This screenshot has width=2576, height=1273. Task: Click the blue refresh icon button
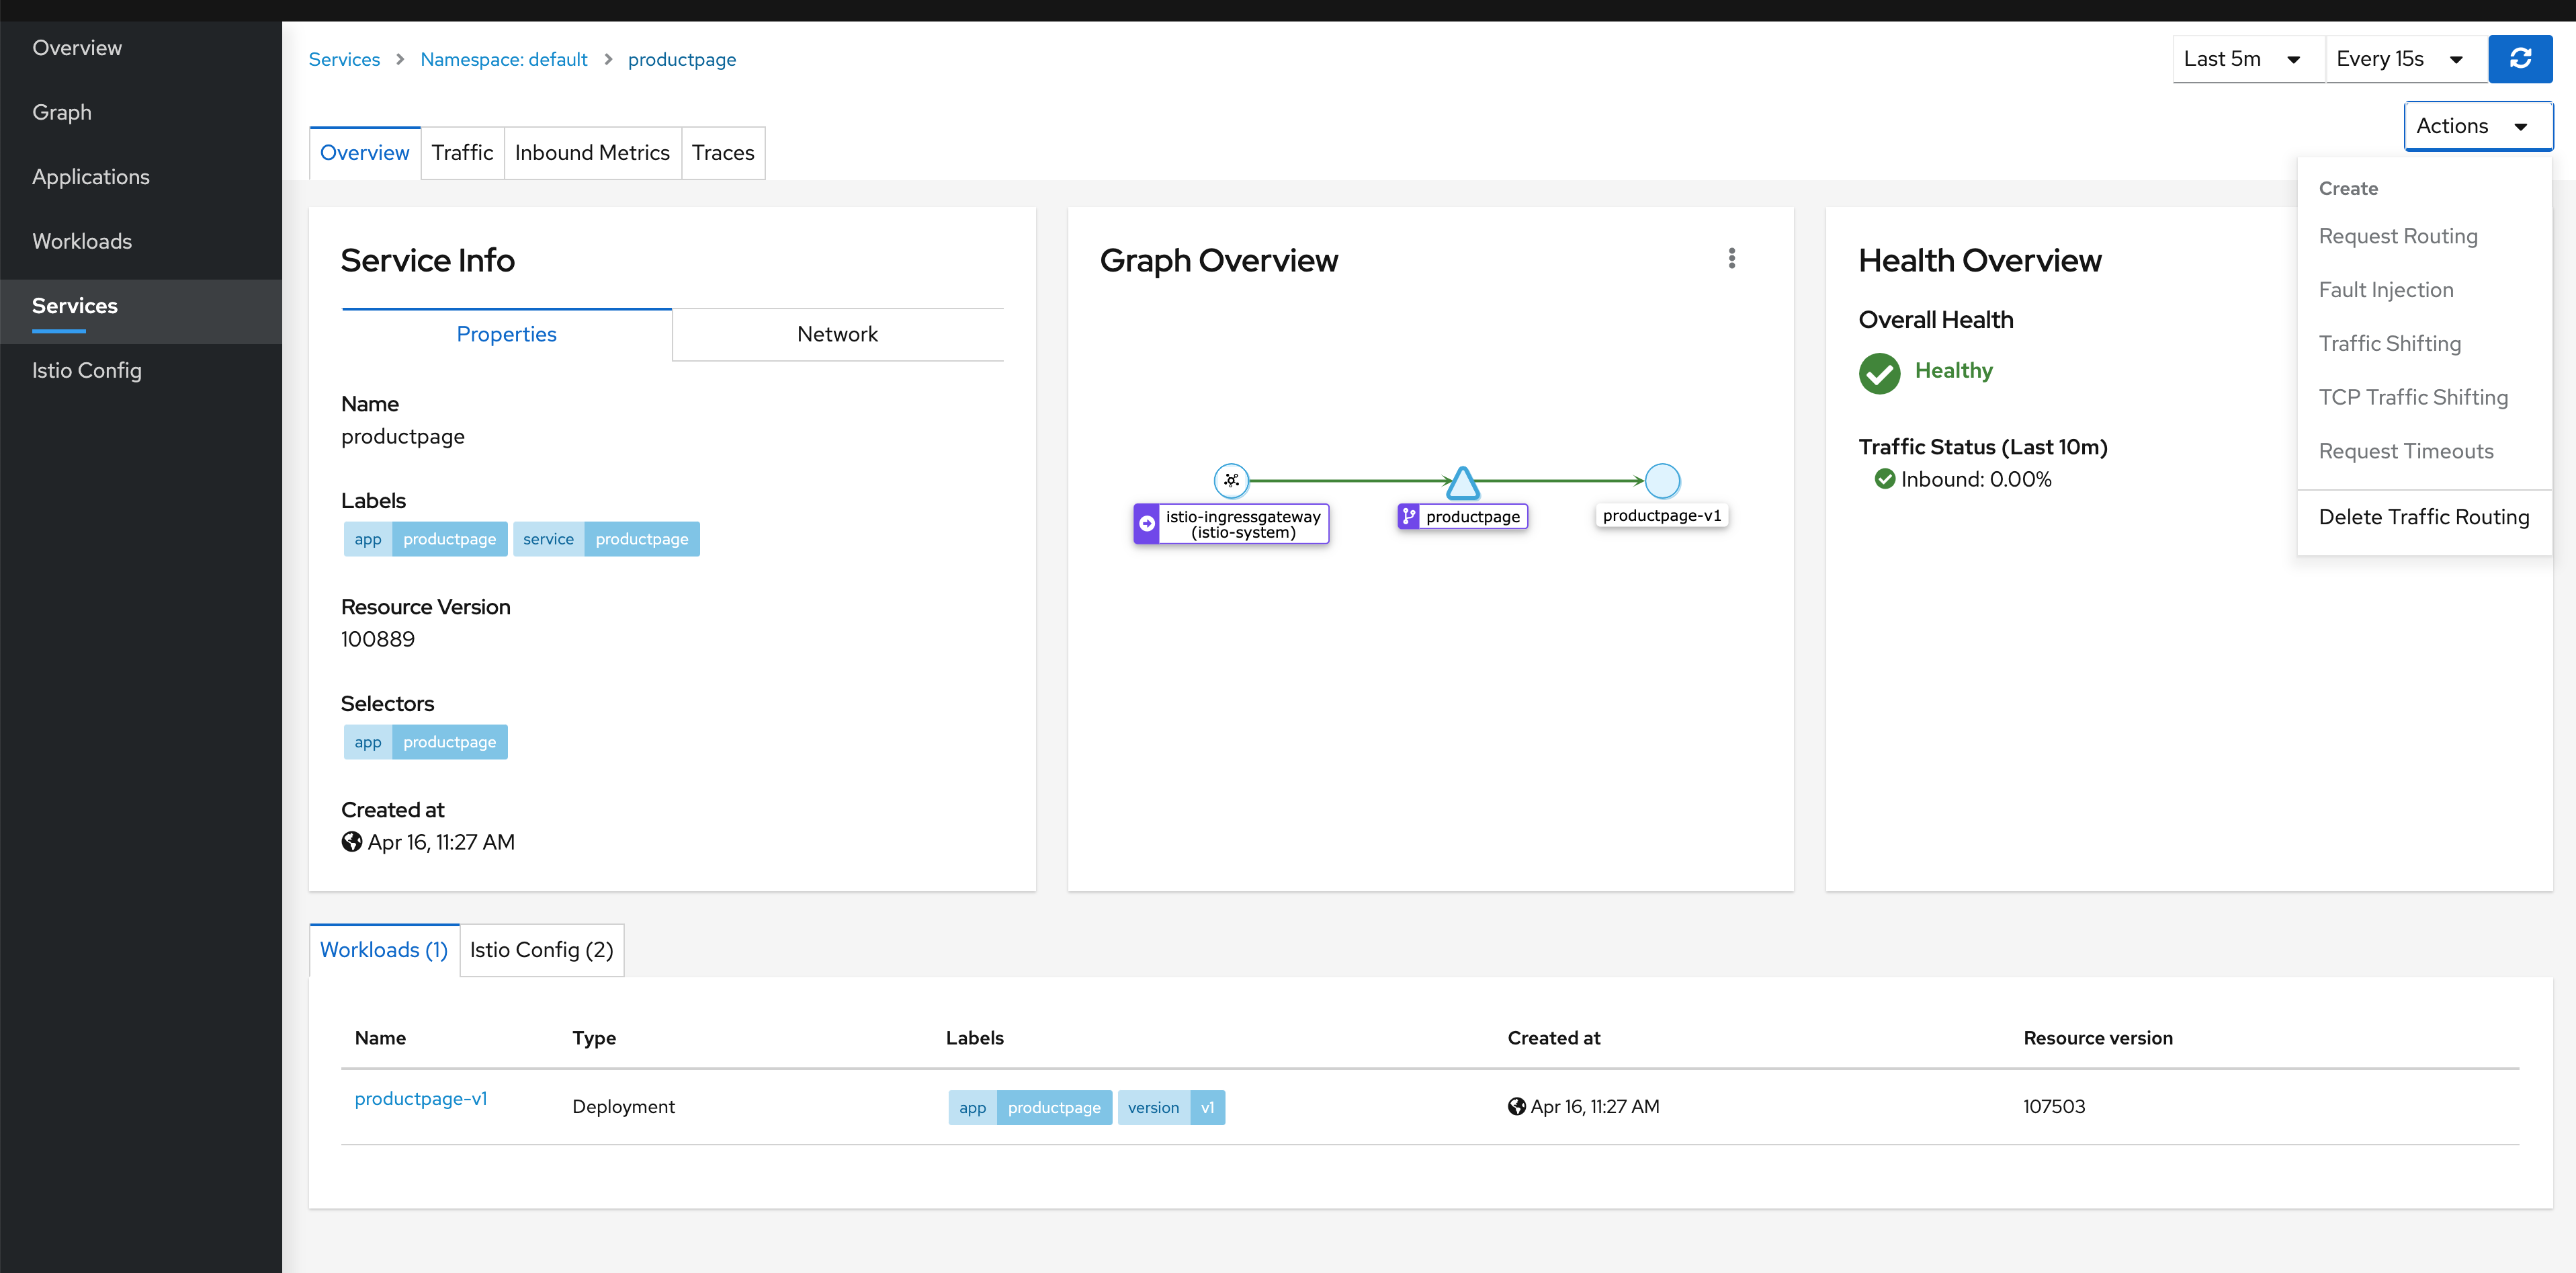click(2519, 59)
